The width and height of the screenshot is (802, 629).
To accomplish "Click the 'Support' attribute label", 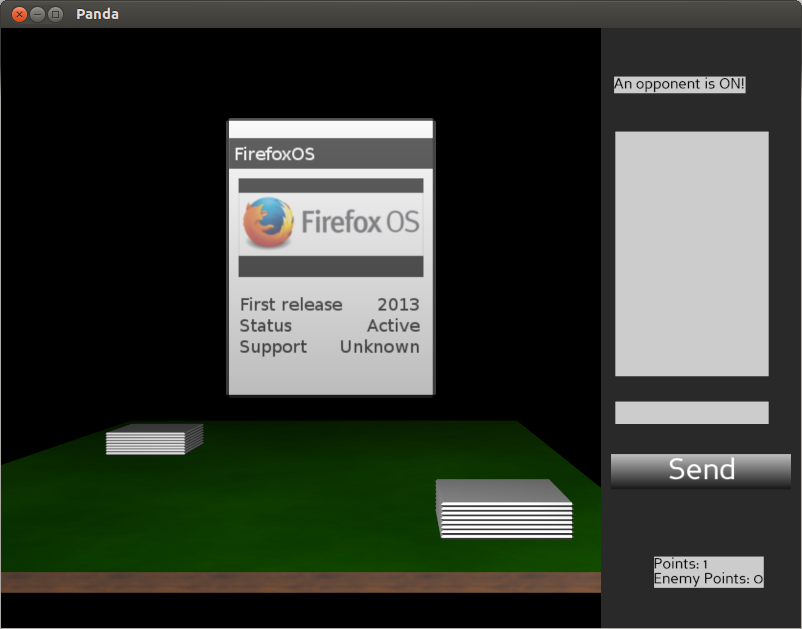I will [273, 347].
